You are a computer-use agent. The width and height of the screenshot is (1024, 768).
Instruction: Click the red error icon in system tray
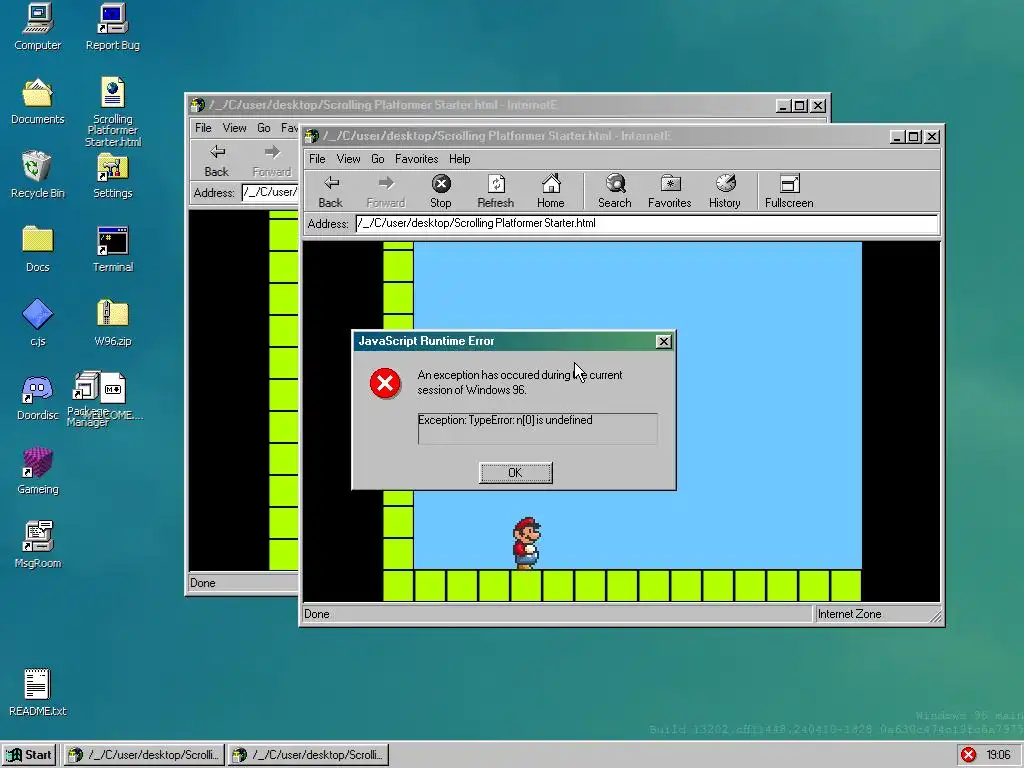(x=968, y=755)
